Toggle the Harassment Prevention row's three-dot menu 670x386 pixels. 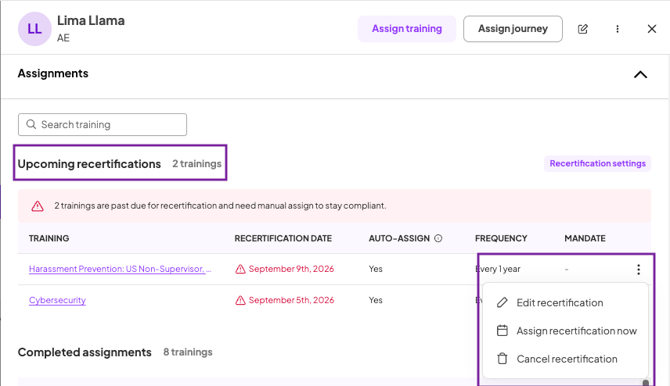click(638, 269)
